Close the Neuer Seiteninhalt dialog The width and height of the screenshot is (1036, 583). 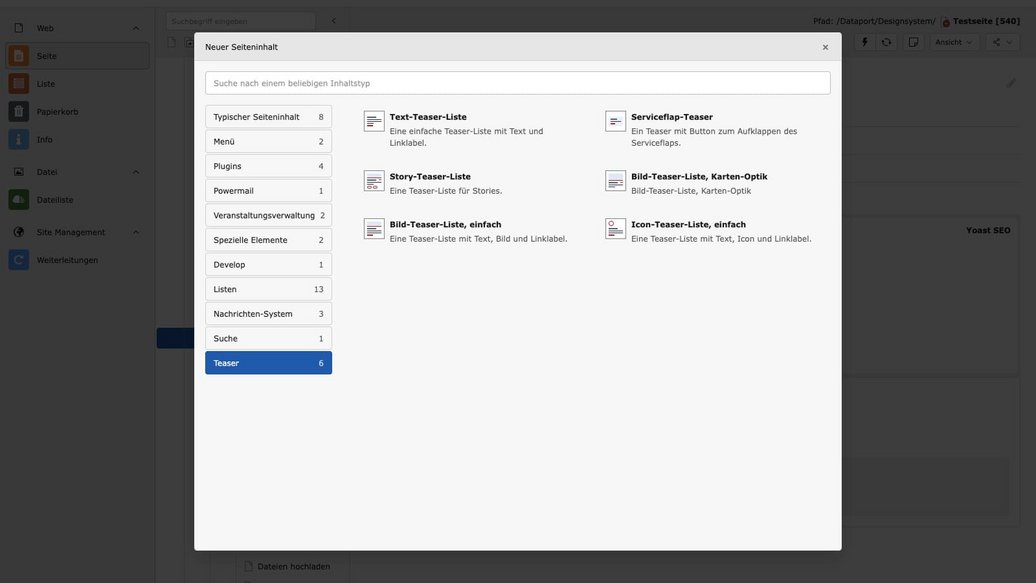click(x=825, y=47)
